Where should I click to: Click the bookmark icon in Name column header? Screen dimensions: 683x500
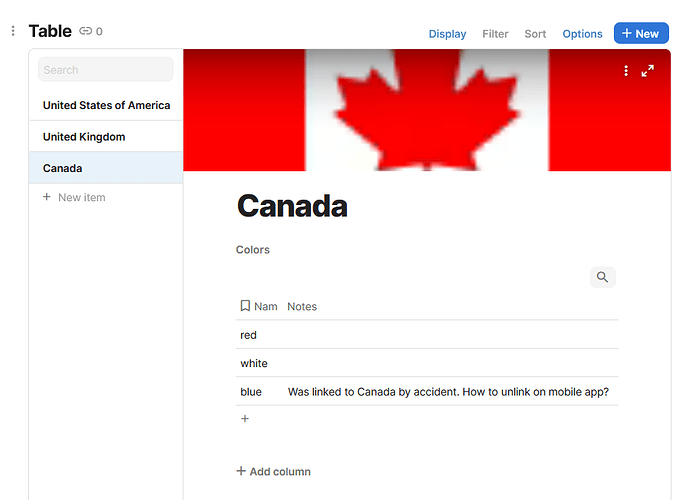click(x=245, y=306)
